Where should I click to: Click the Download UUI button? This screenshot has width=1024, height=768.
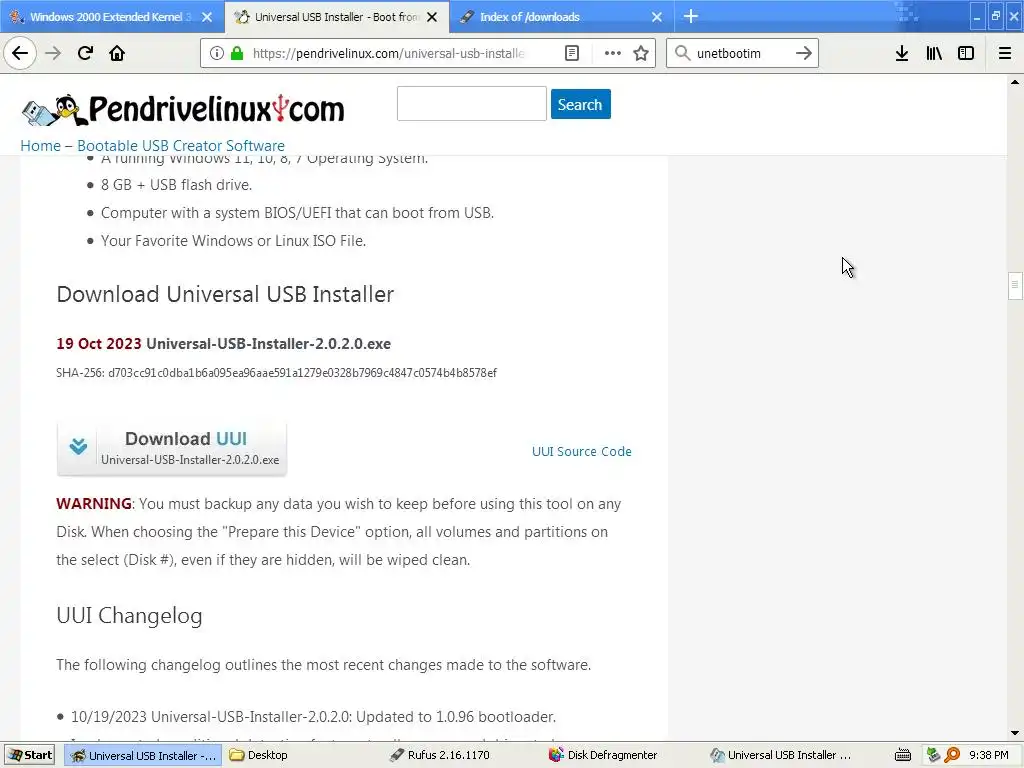click(172, 449)
